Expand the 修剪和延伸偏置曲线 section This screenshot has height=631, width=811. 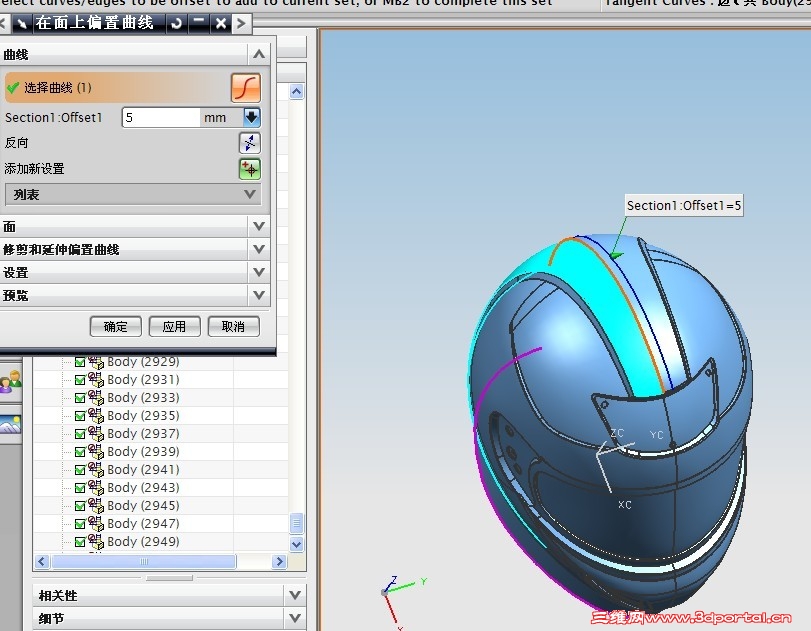(x=259, y=249)
